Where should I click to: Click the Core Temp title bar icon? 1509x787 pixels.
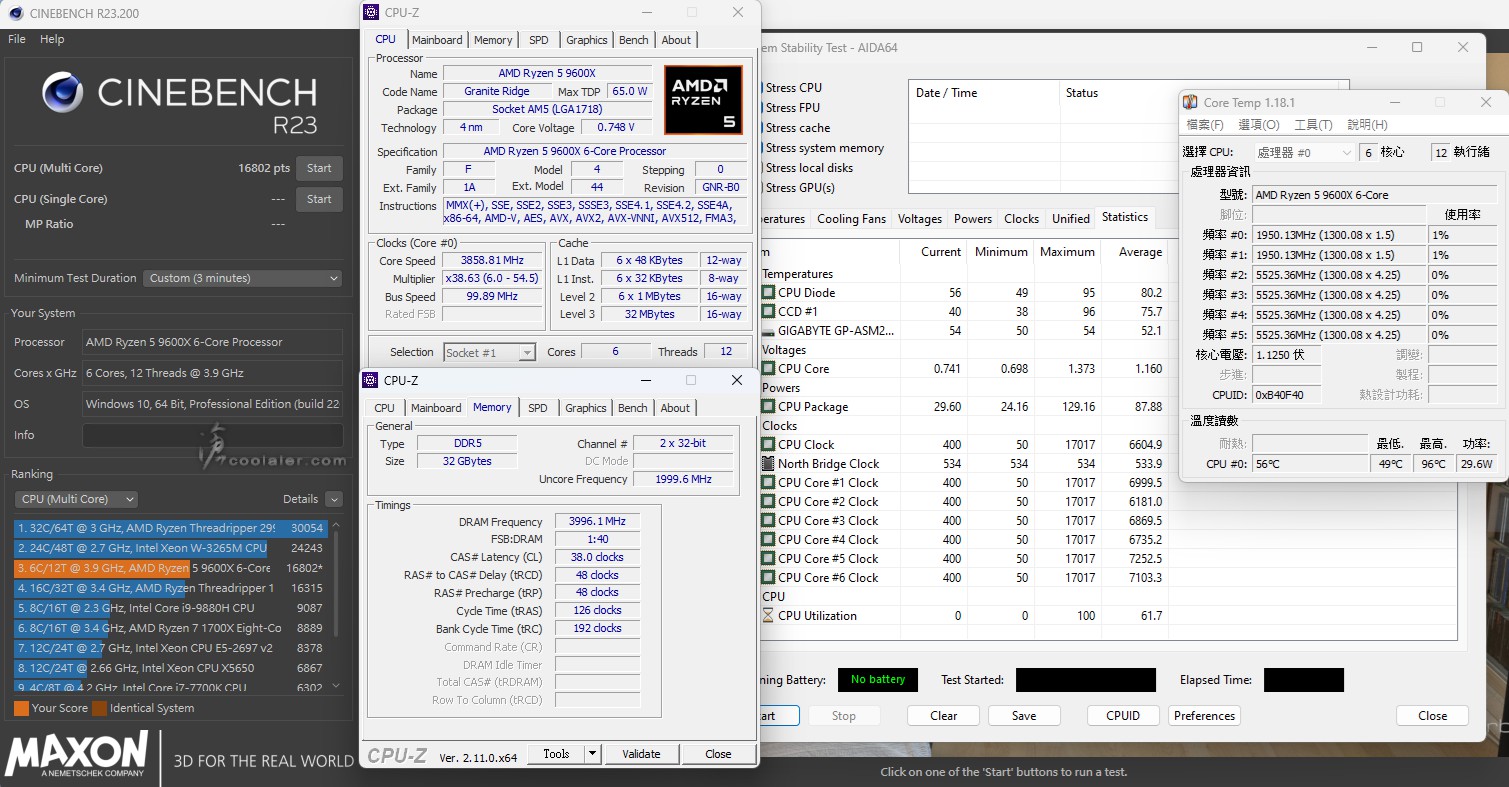click(1190, 102)
